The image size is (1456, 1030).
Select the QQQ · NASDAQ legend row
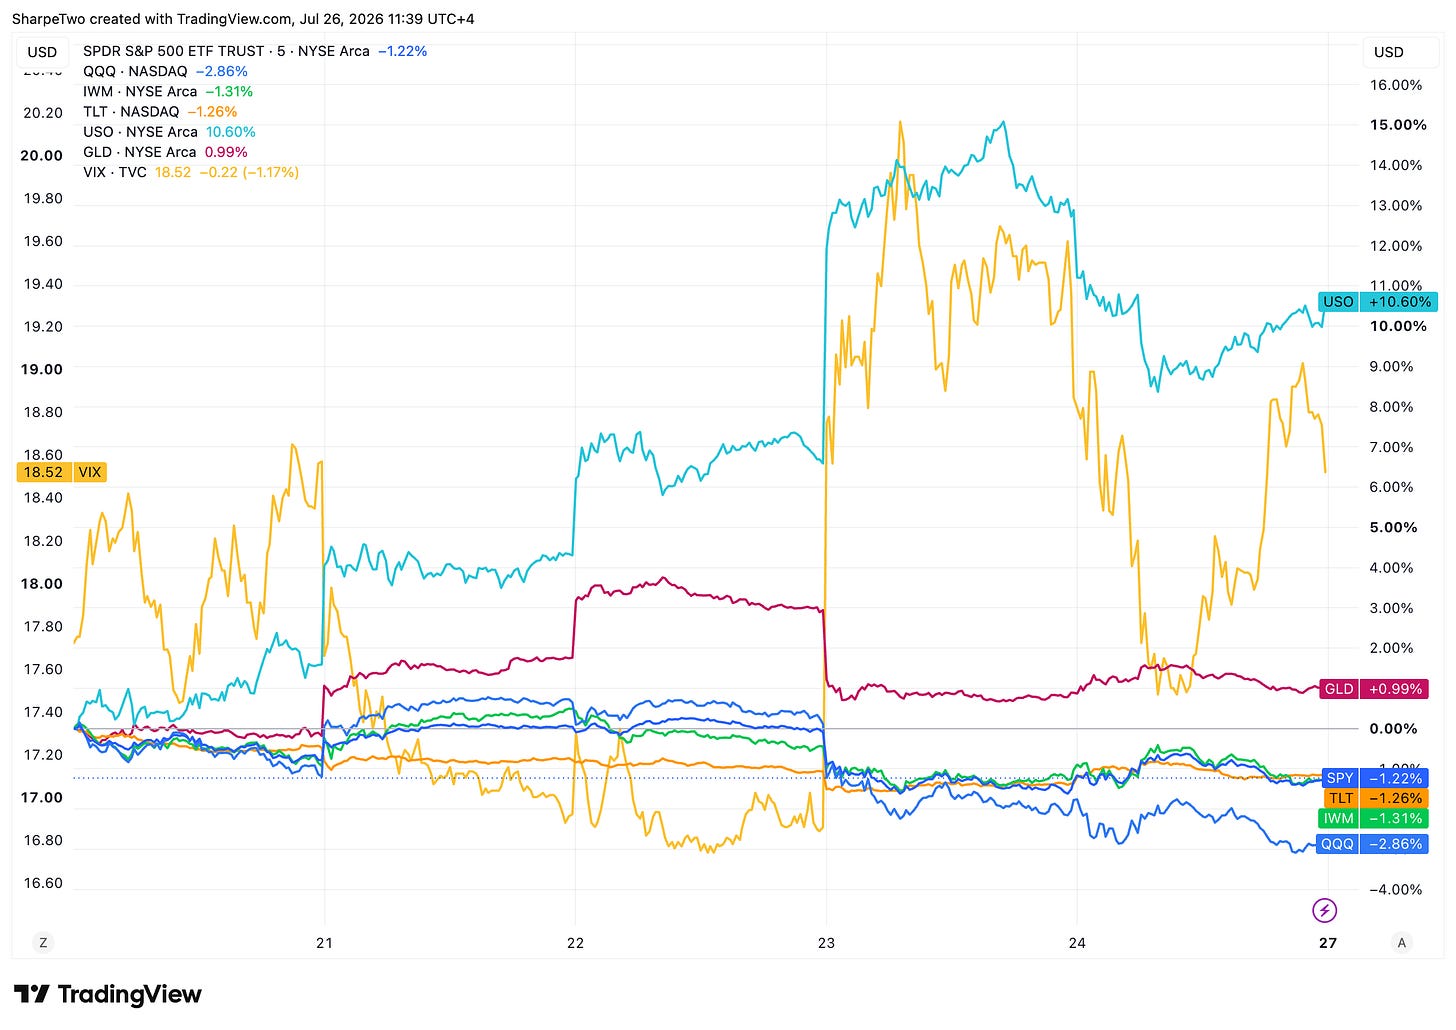tap(165, 71)
